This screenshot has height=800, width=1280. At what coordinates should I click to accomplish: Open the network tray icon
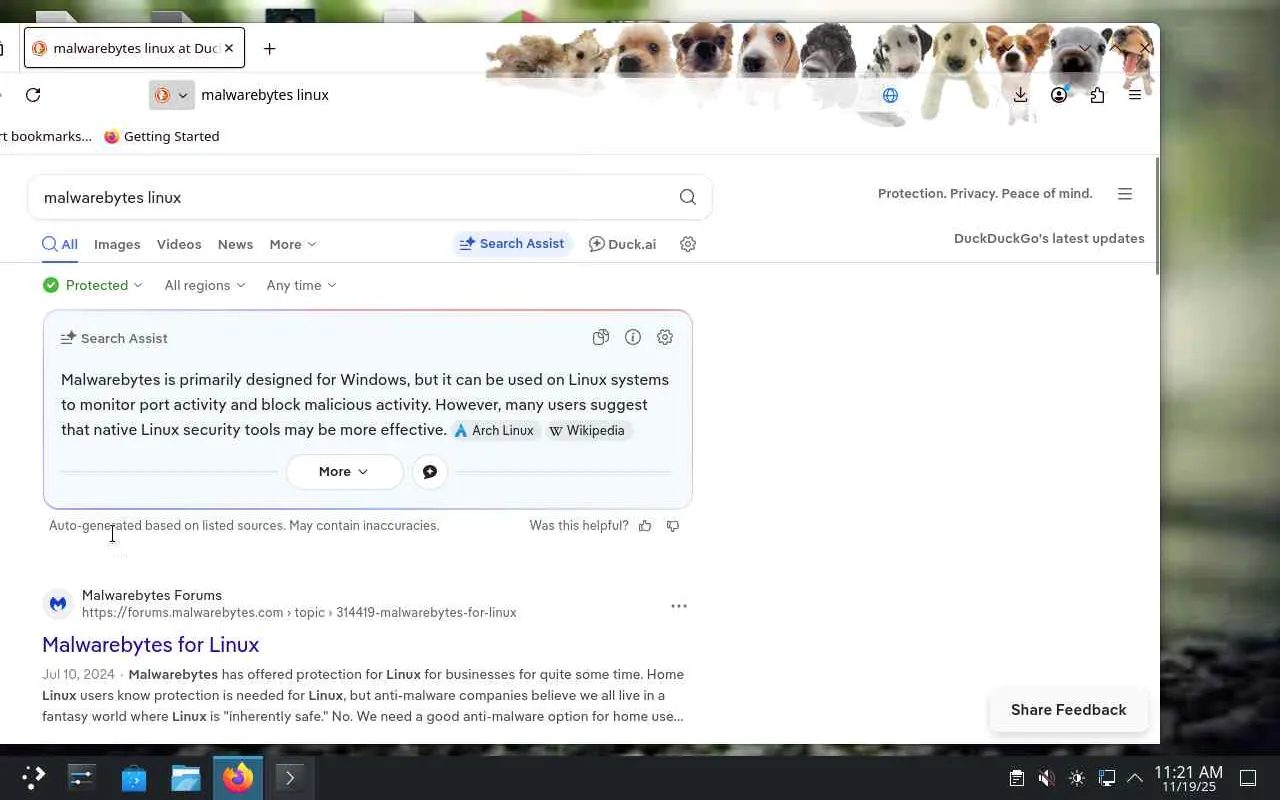(x=1106, y=778)
